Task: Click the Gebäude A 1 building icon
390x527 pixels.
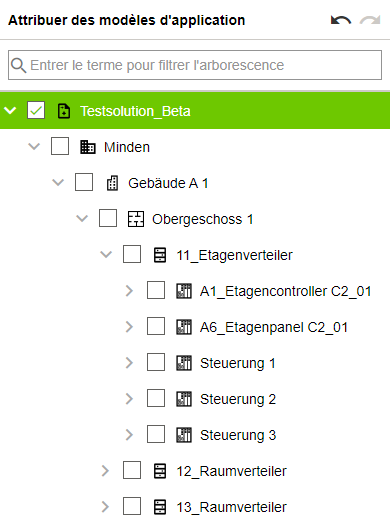Action: click(112, 183)
